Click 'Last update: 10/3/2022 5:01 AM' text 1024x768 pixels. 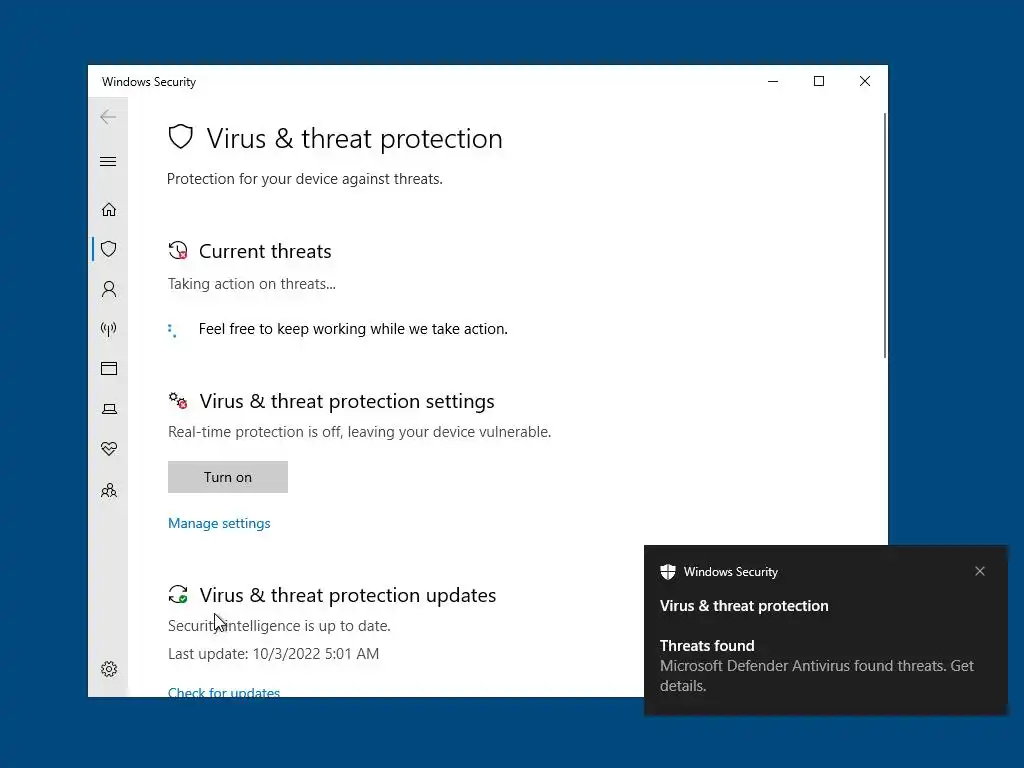coord(274,654)
